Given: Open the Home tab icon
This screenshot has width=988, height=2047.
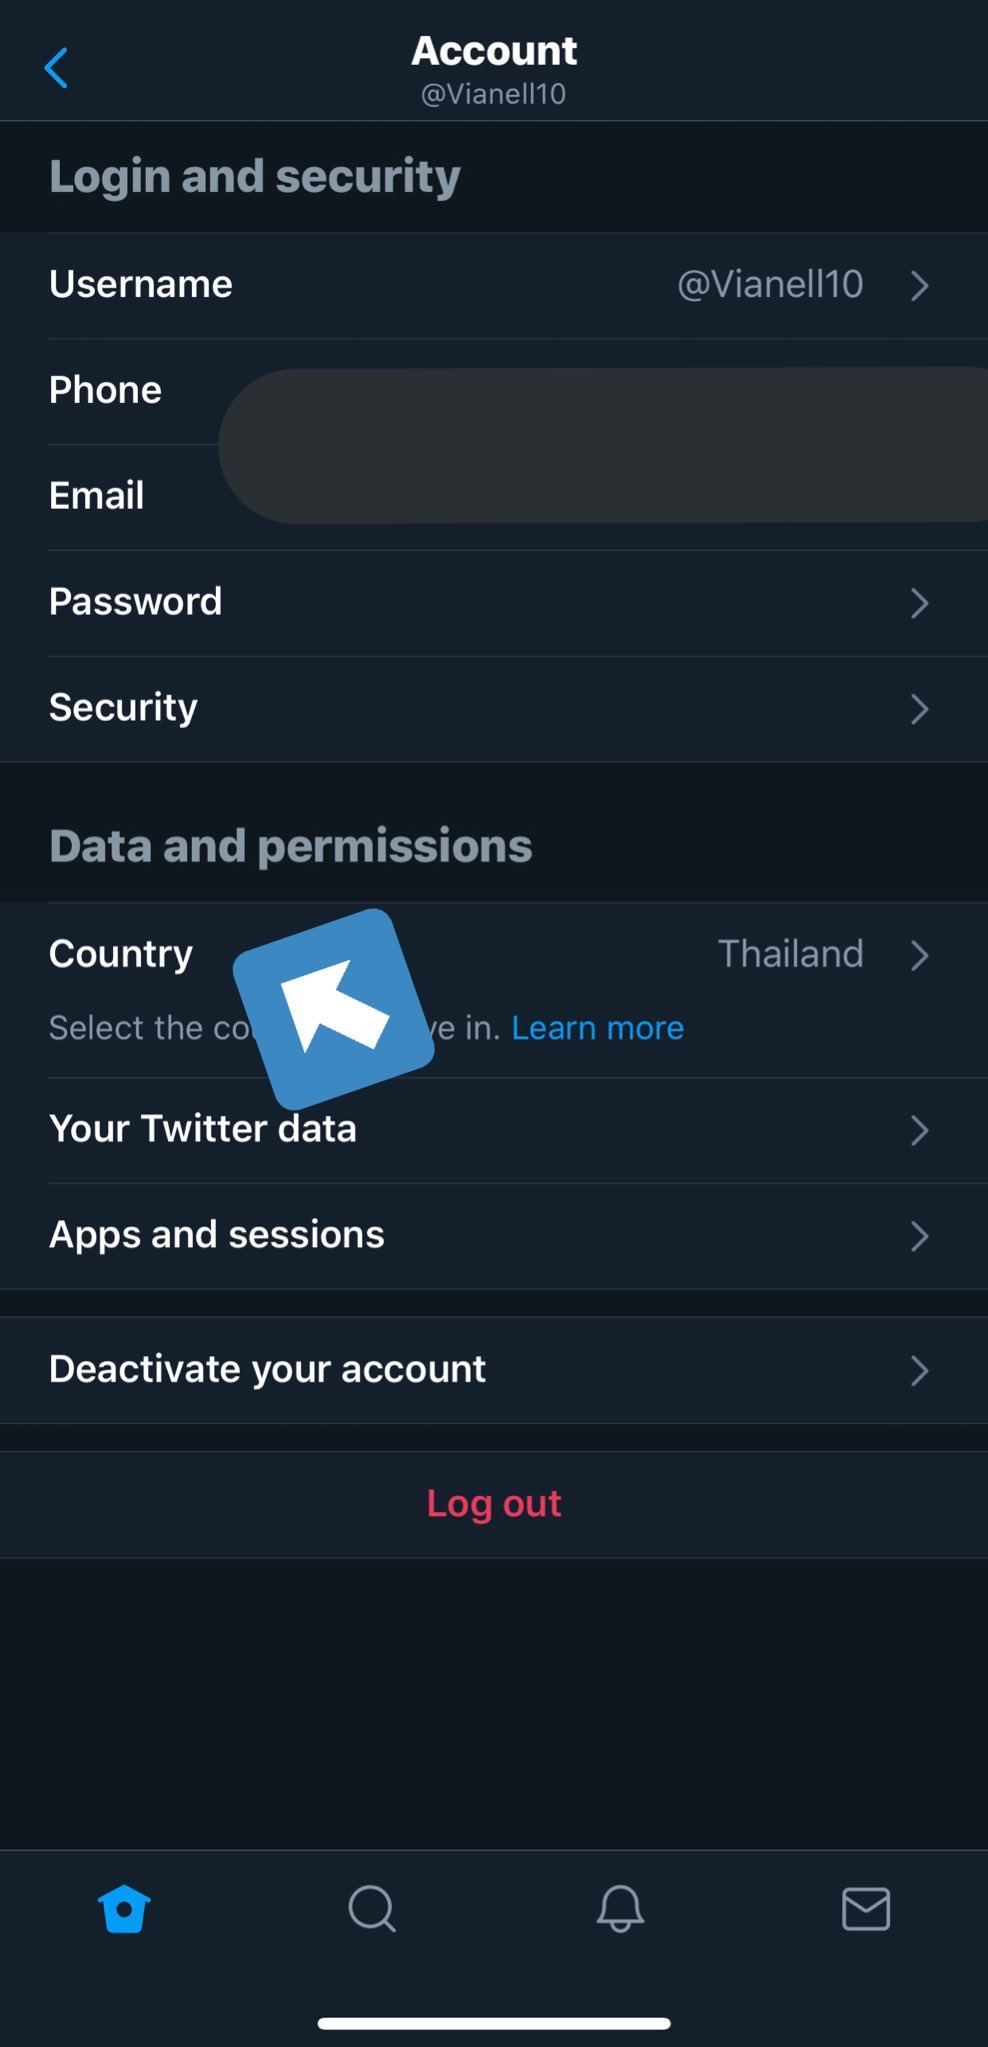Looking at the screenshot, I should tap(124, 1909).
